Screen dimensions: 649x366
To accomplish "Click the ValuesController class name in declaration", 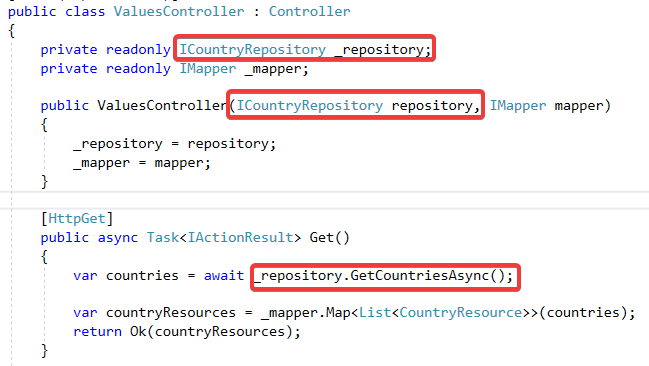I will pyautogui.click(x=179, y=12).
